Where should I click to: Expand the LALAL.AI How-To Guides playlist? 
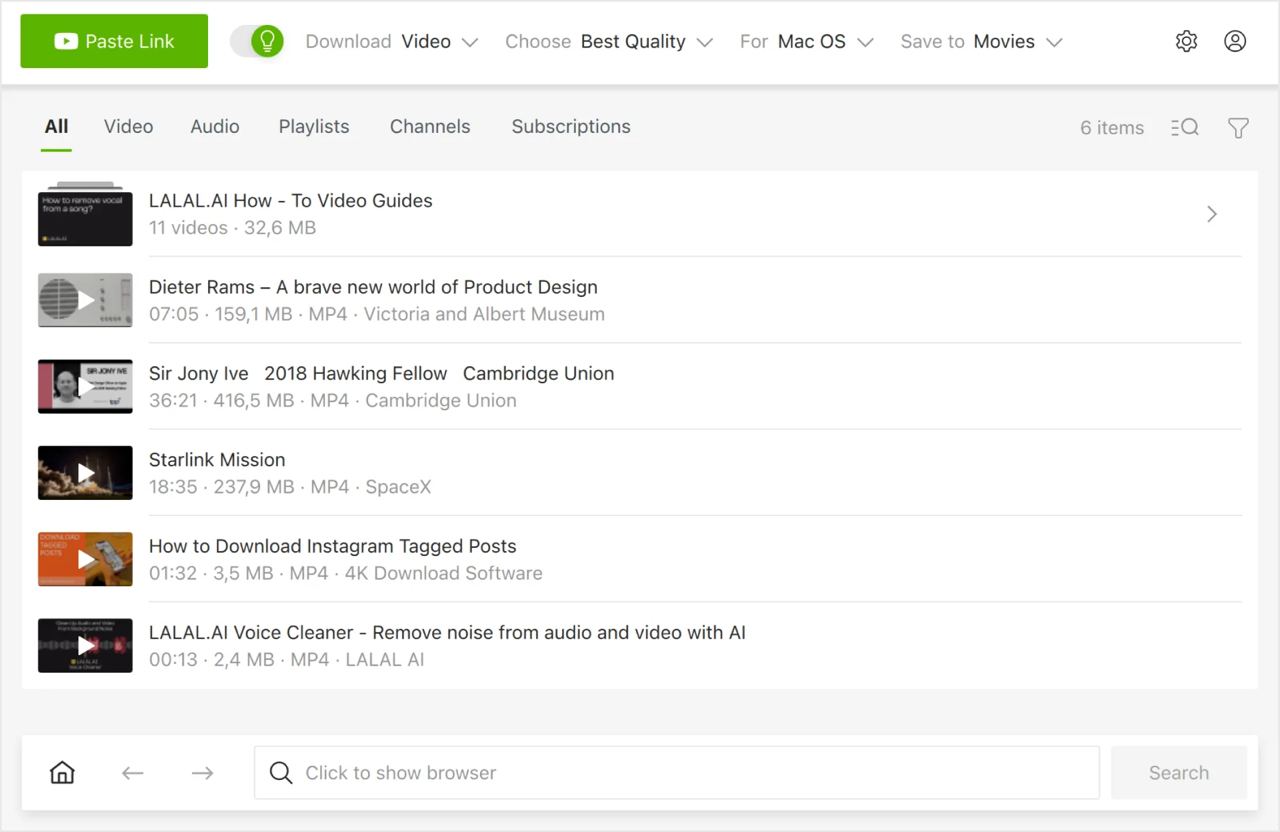tap(1211, 214)
